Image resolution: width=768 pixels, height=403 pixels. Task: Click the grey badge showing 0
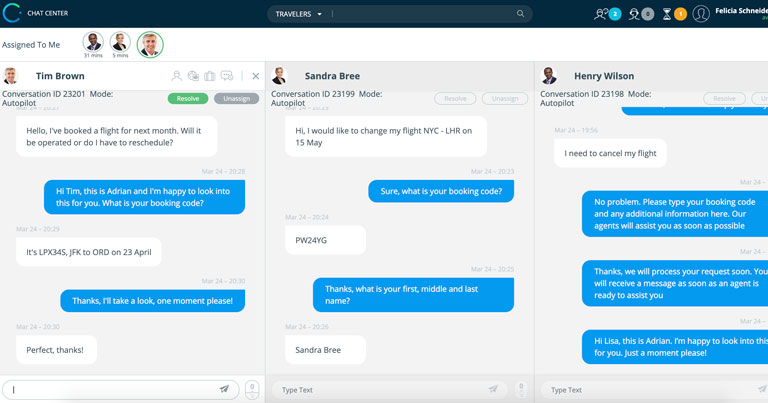click(648, 14)
